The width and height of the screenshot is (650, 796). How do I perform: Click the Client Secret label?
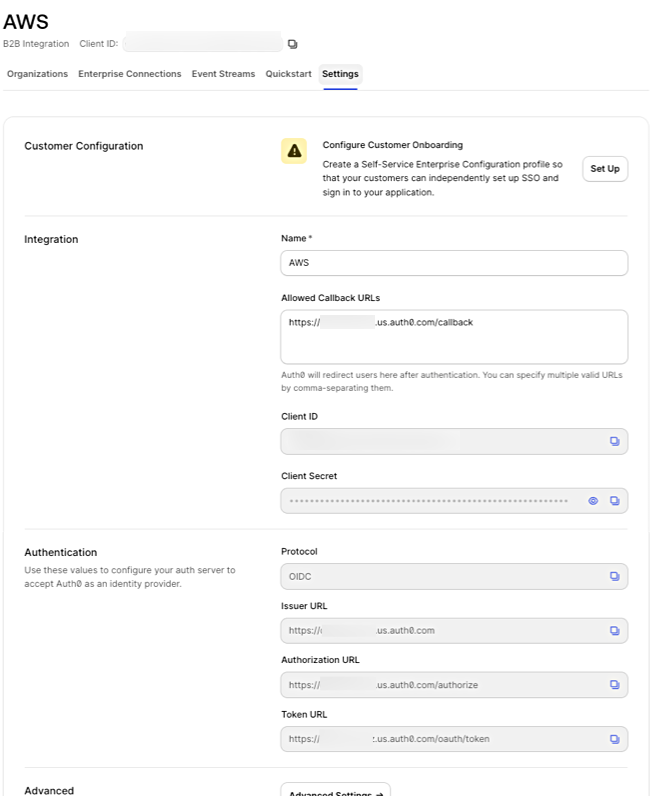coord(309,476)
